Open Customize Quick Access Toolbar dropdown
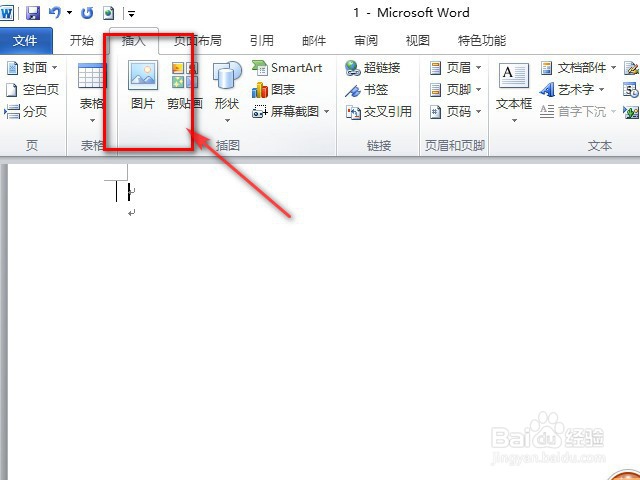The image size is (640, 480). click(131, 14)
